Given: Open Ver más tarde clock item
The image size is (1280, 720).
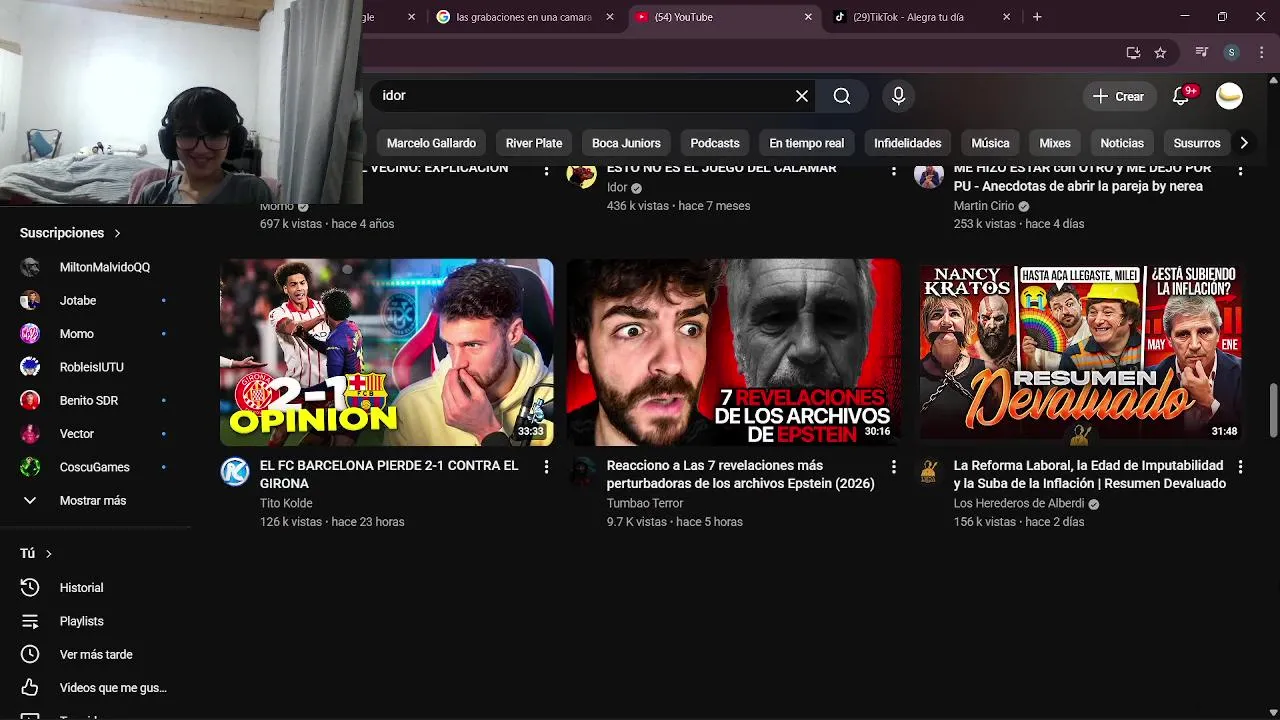Looking at the screenshot, I should point(95,654).
